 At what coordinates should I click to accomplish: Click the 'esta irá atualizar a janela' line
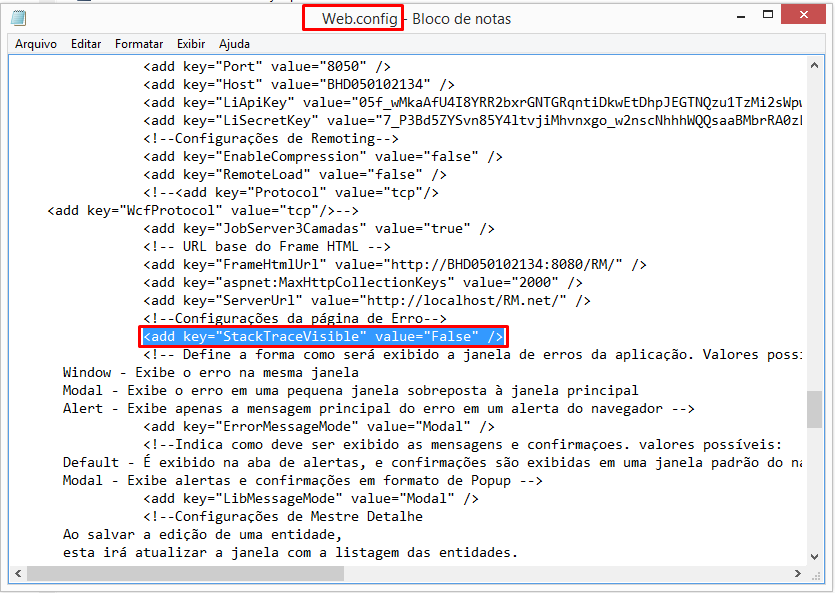click(290, 553)
